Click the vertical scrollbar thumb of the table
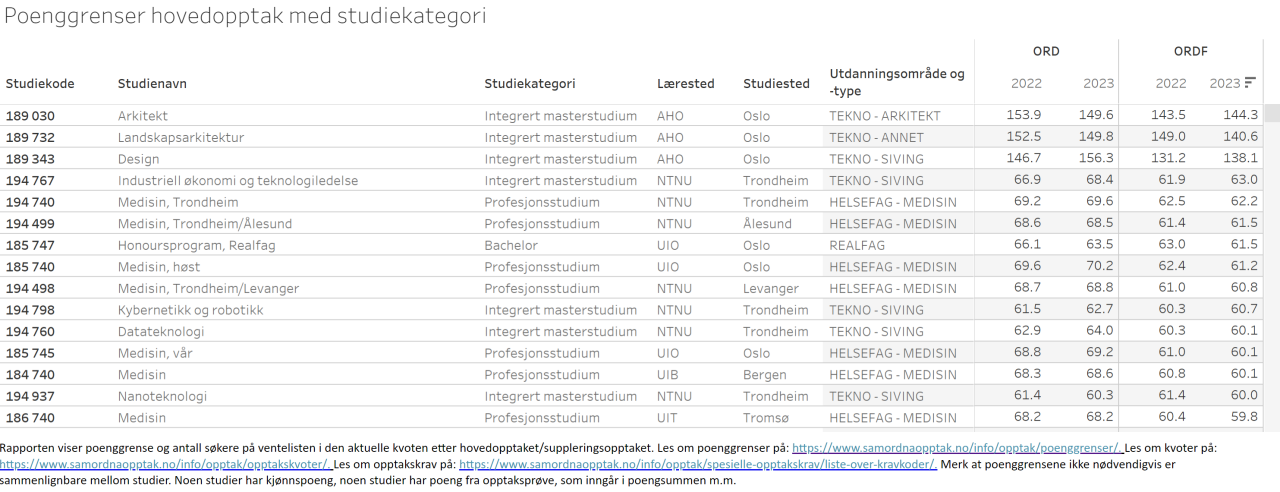The image size is (1280, 492). 1272,111
